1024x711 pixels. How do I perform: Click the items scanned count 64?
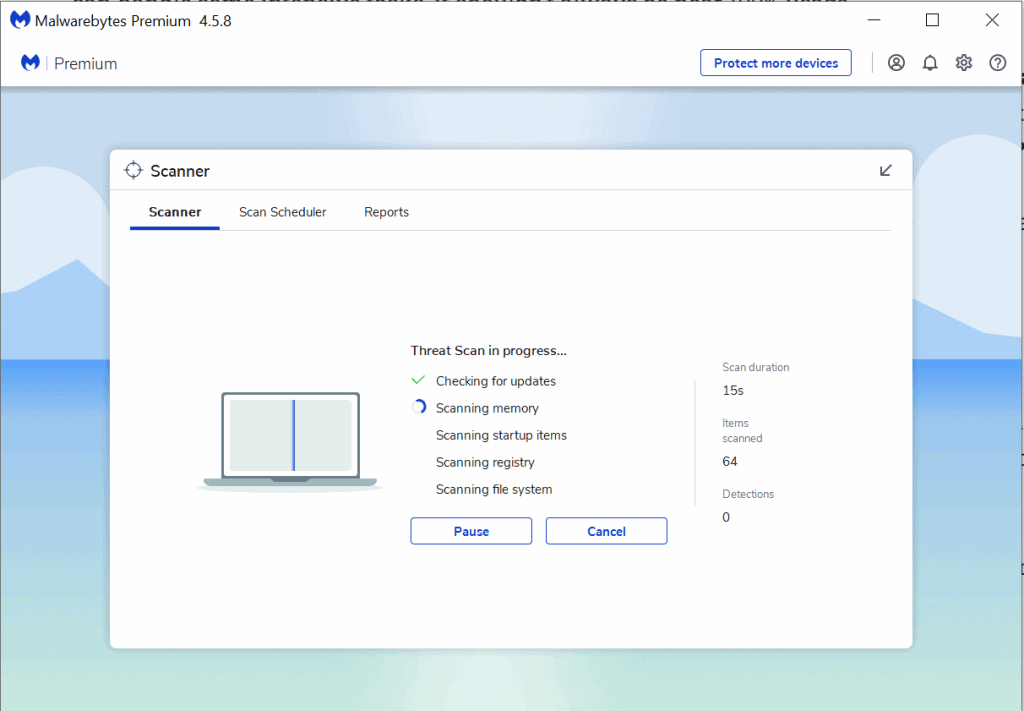pyautogui.click(x=729, y=462)
